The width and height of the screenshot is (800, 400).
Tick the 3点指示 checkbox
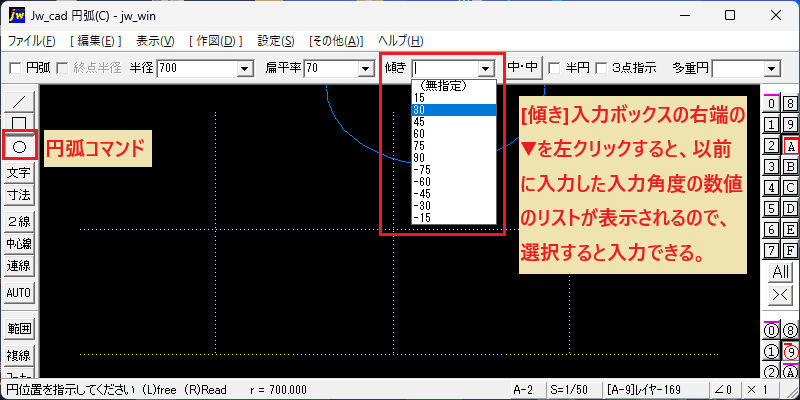tap(602, 68)
